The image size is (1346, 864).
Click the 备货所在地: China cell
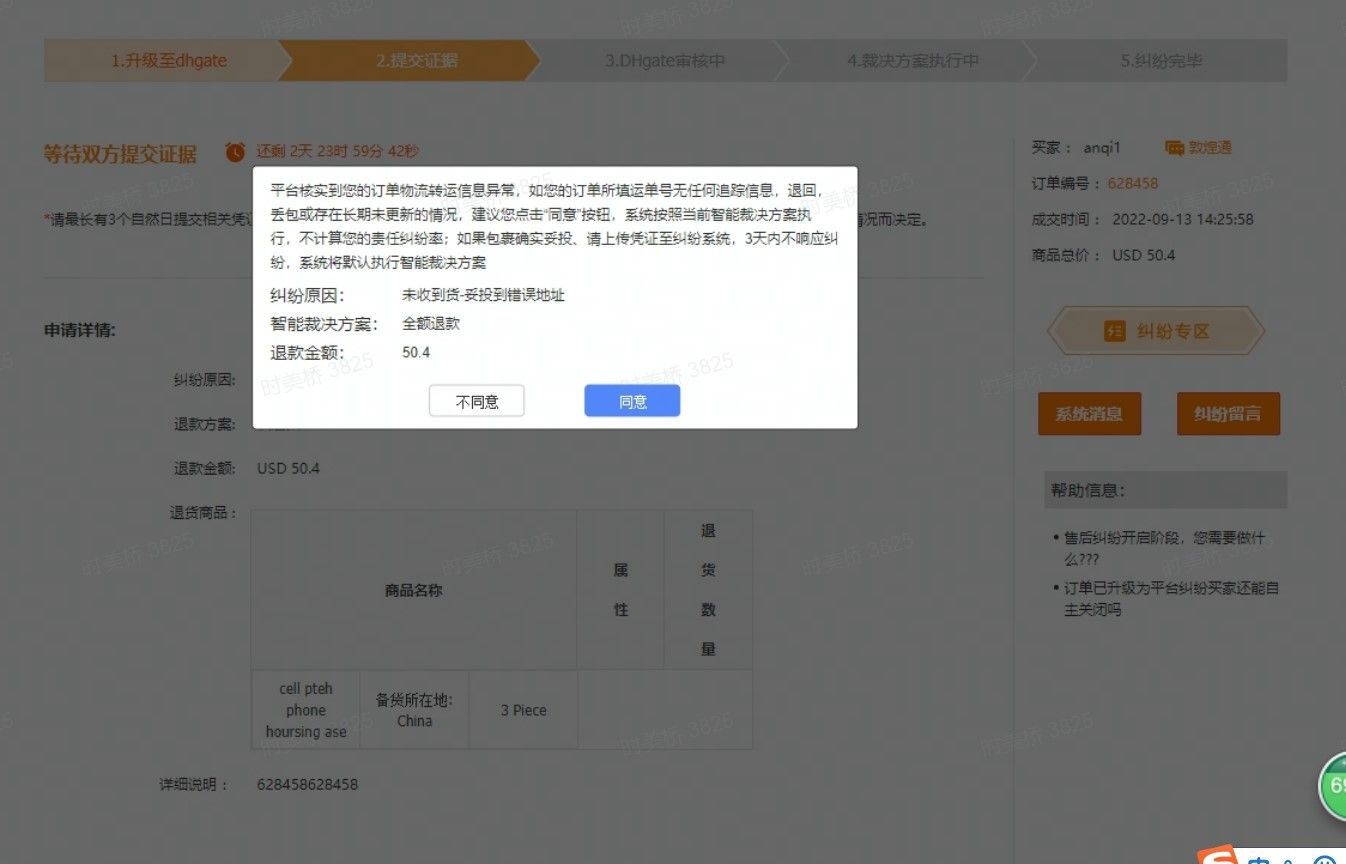[x=414, y=710]
